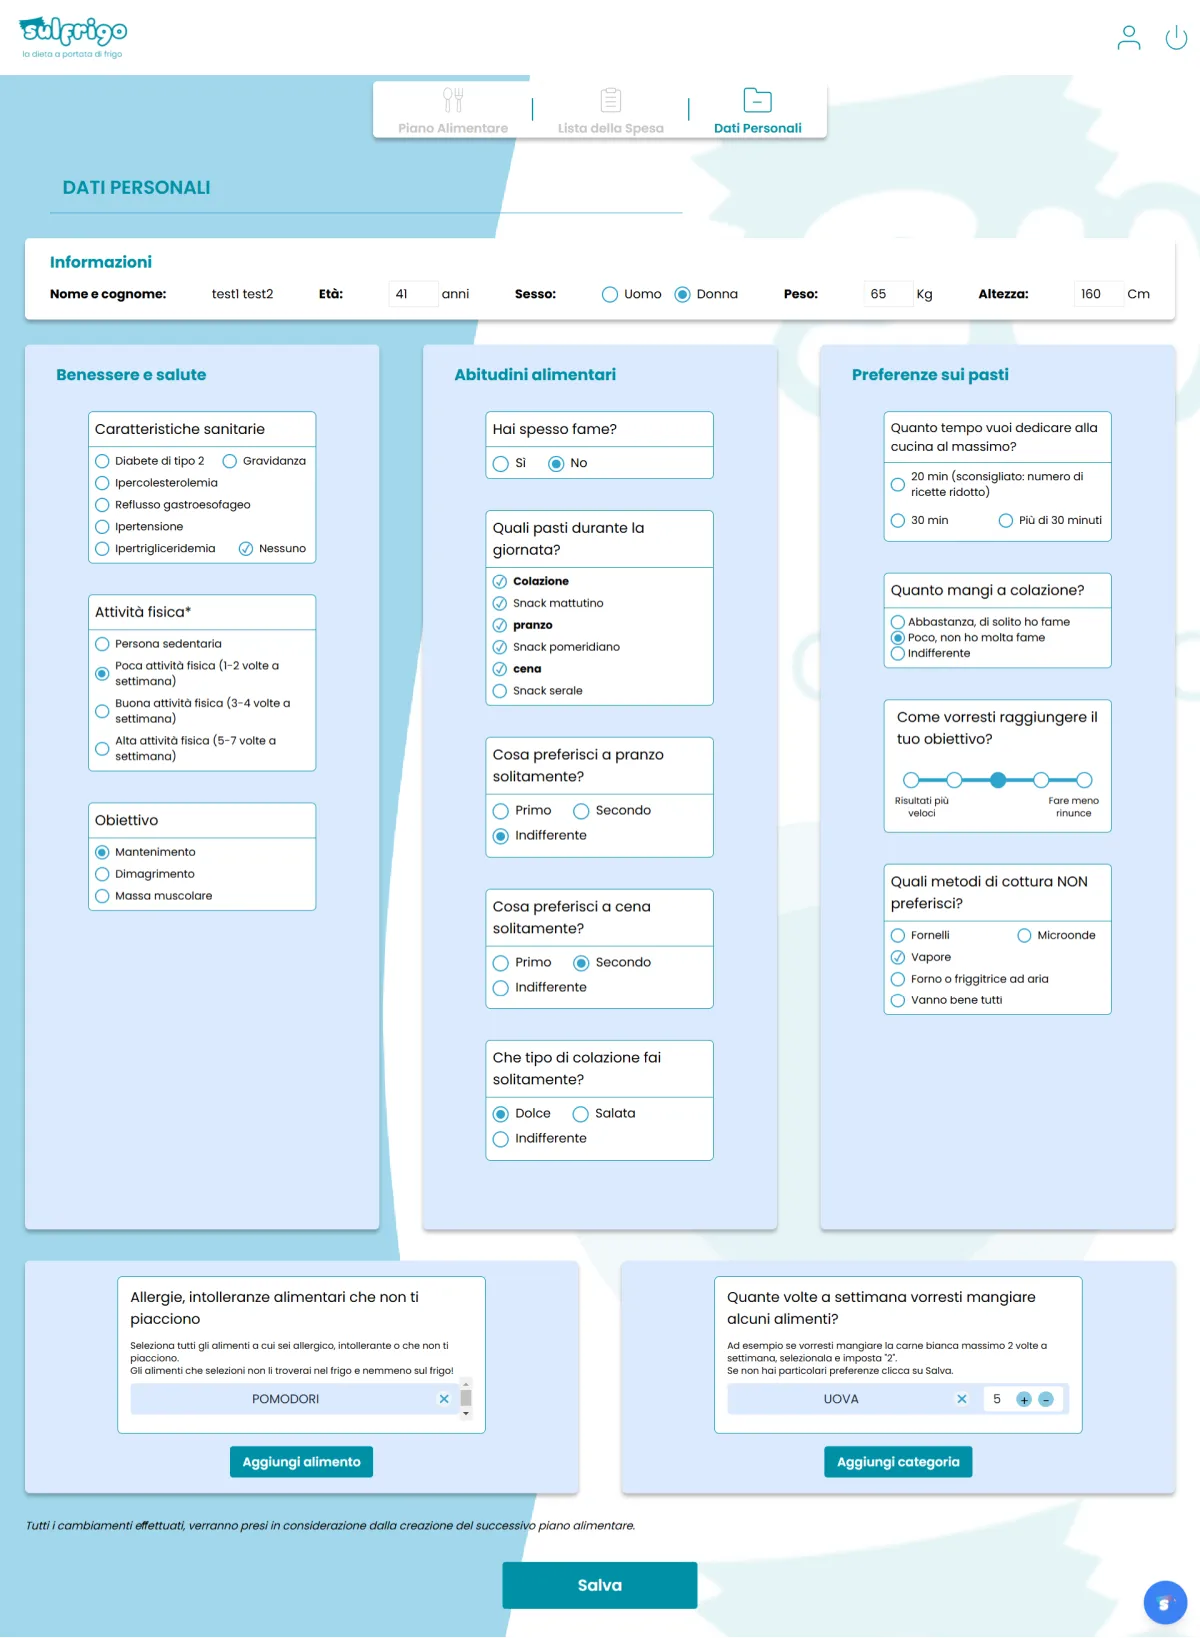Click the power logout icon
The width and height of the screenshot is (1200, 1639).
(1176, 38)
